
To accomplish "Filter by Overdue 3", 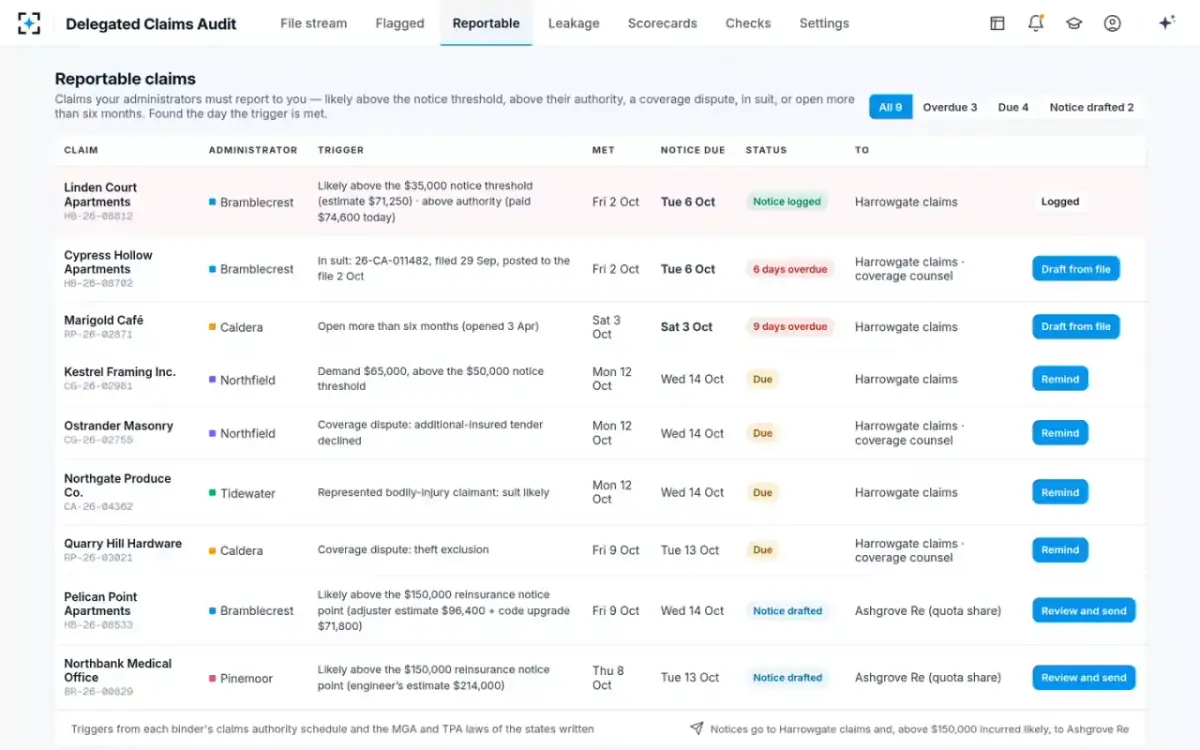I will point(950,107).
